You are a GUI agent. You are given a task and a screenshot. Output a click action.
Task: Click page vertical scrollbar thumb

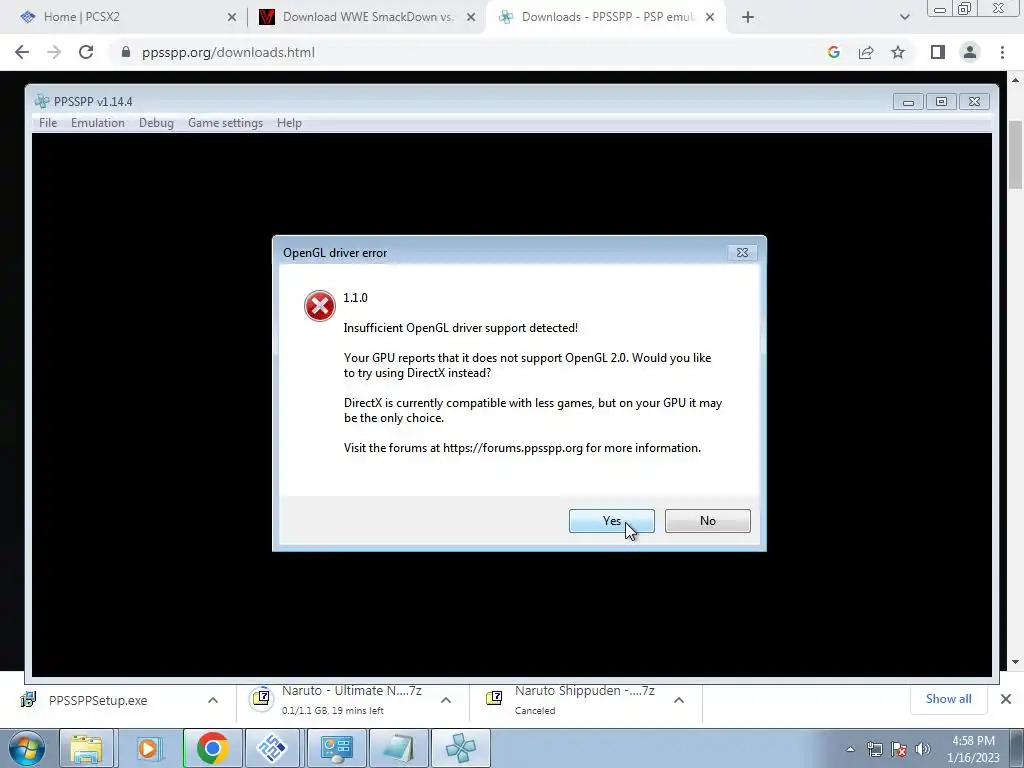[x=1015, y=155]
